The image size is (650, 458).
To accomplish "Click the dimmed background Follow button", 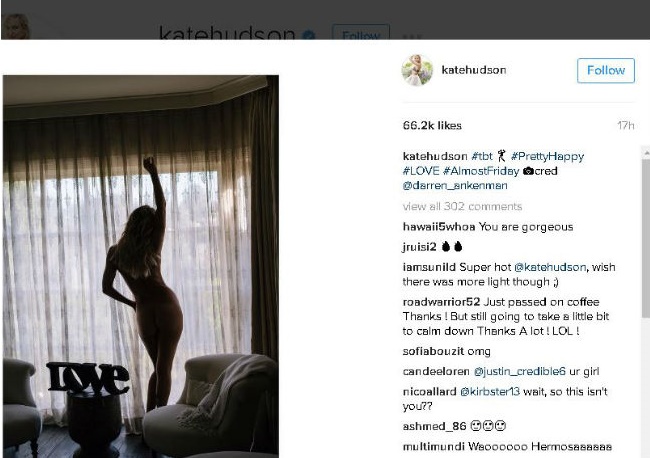I will 361,32.
